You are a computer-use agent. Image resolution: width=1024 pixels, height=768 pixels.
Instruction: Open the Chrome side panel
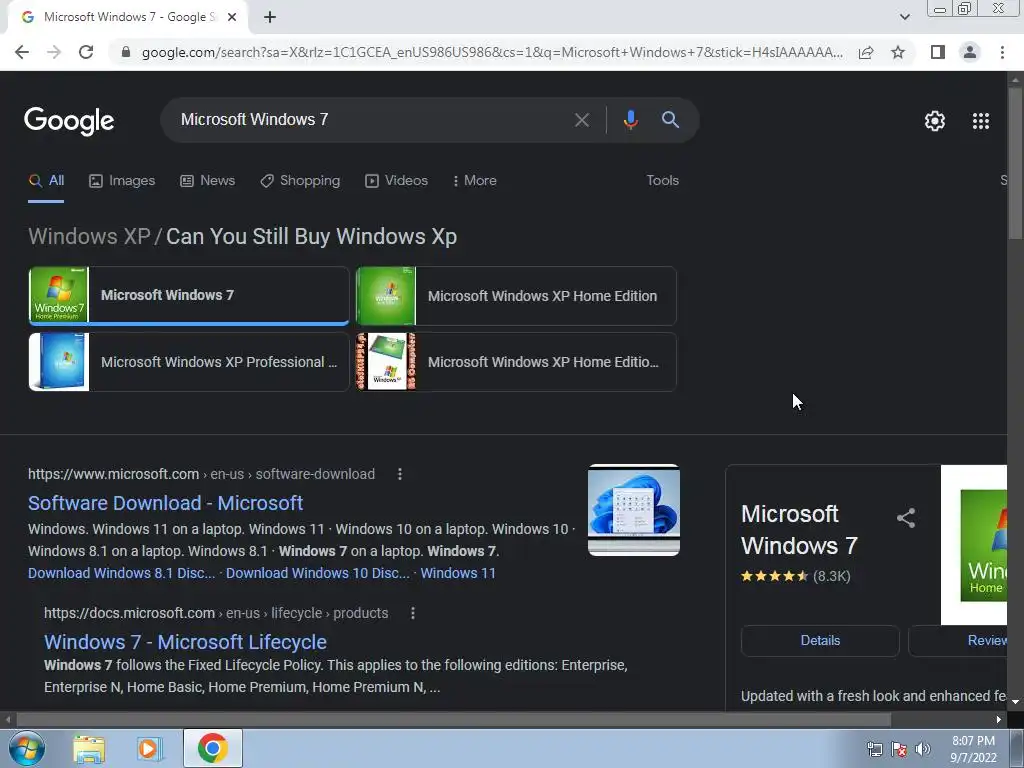[x=938, y=52]
